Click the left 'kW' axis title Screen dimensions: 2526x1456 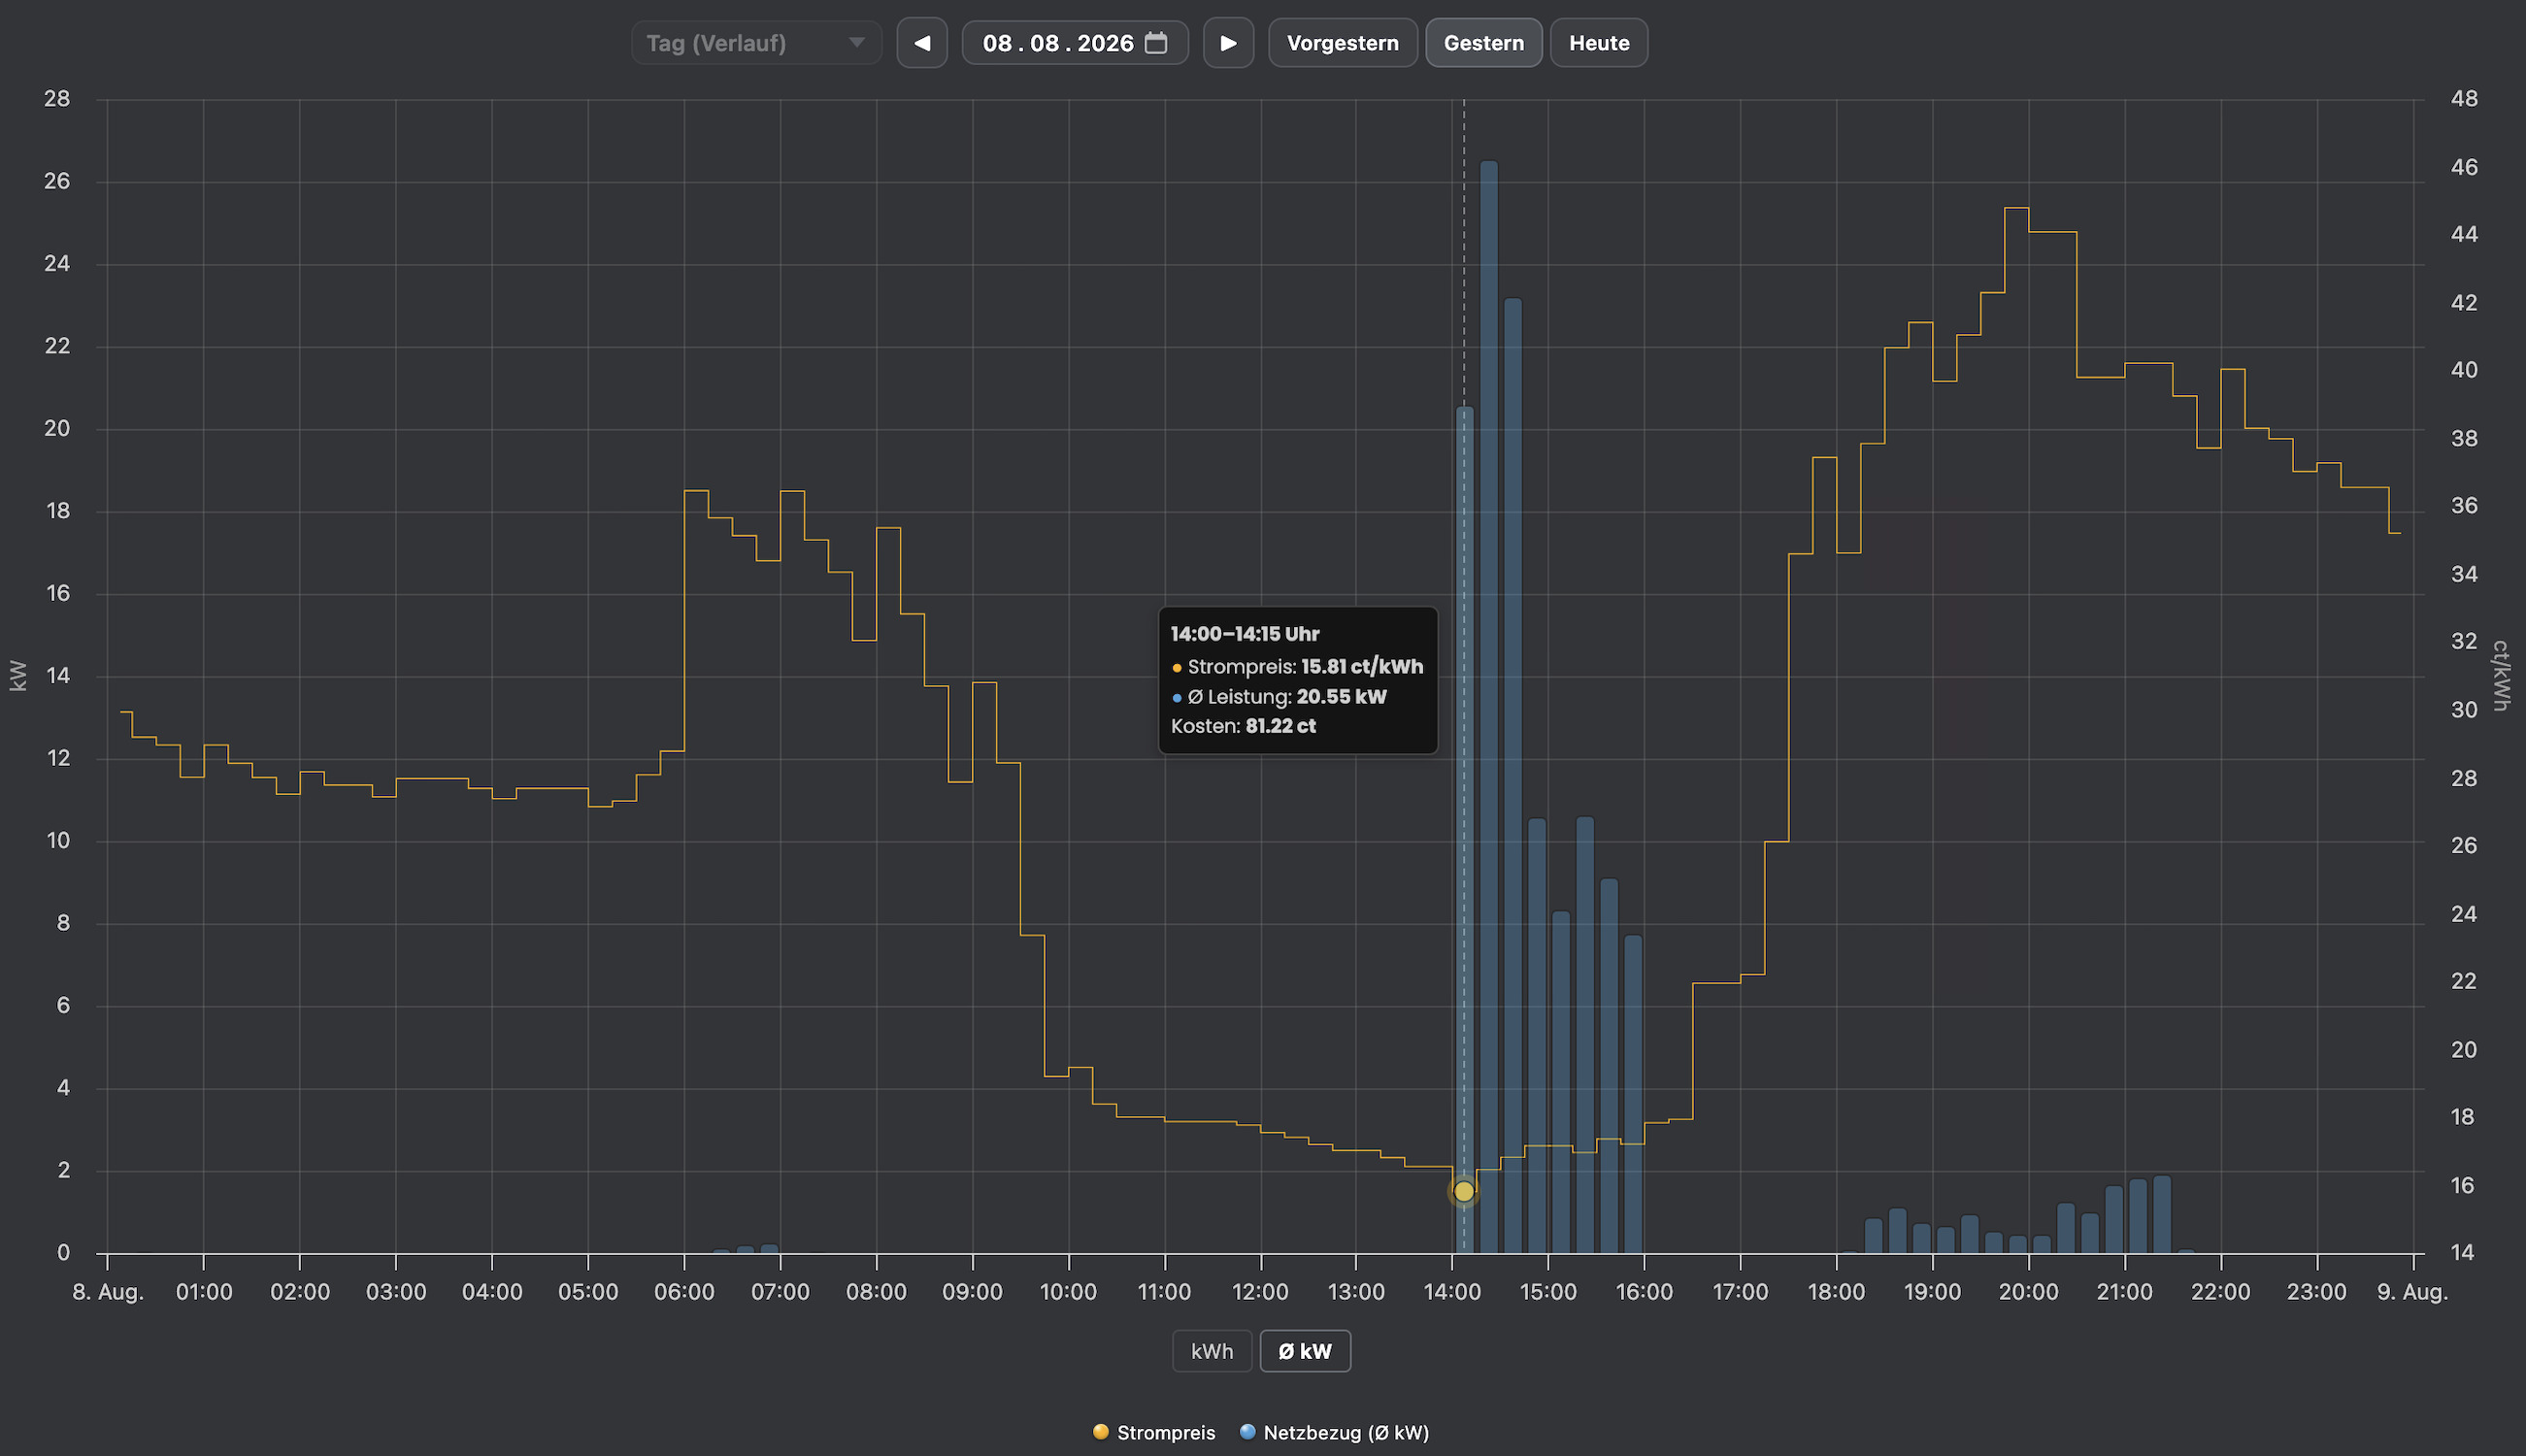(x=18, y=676)
